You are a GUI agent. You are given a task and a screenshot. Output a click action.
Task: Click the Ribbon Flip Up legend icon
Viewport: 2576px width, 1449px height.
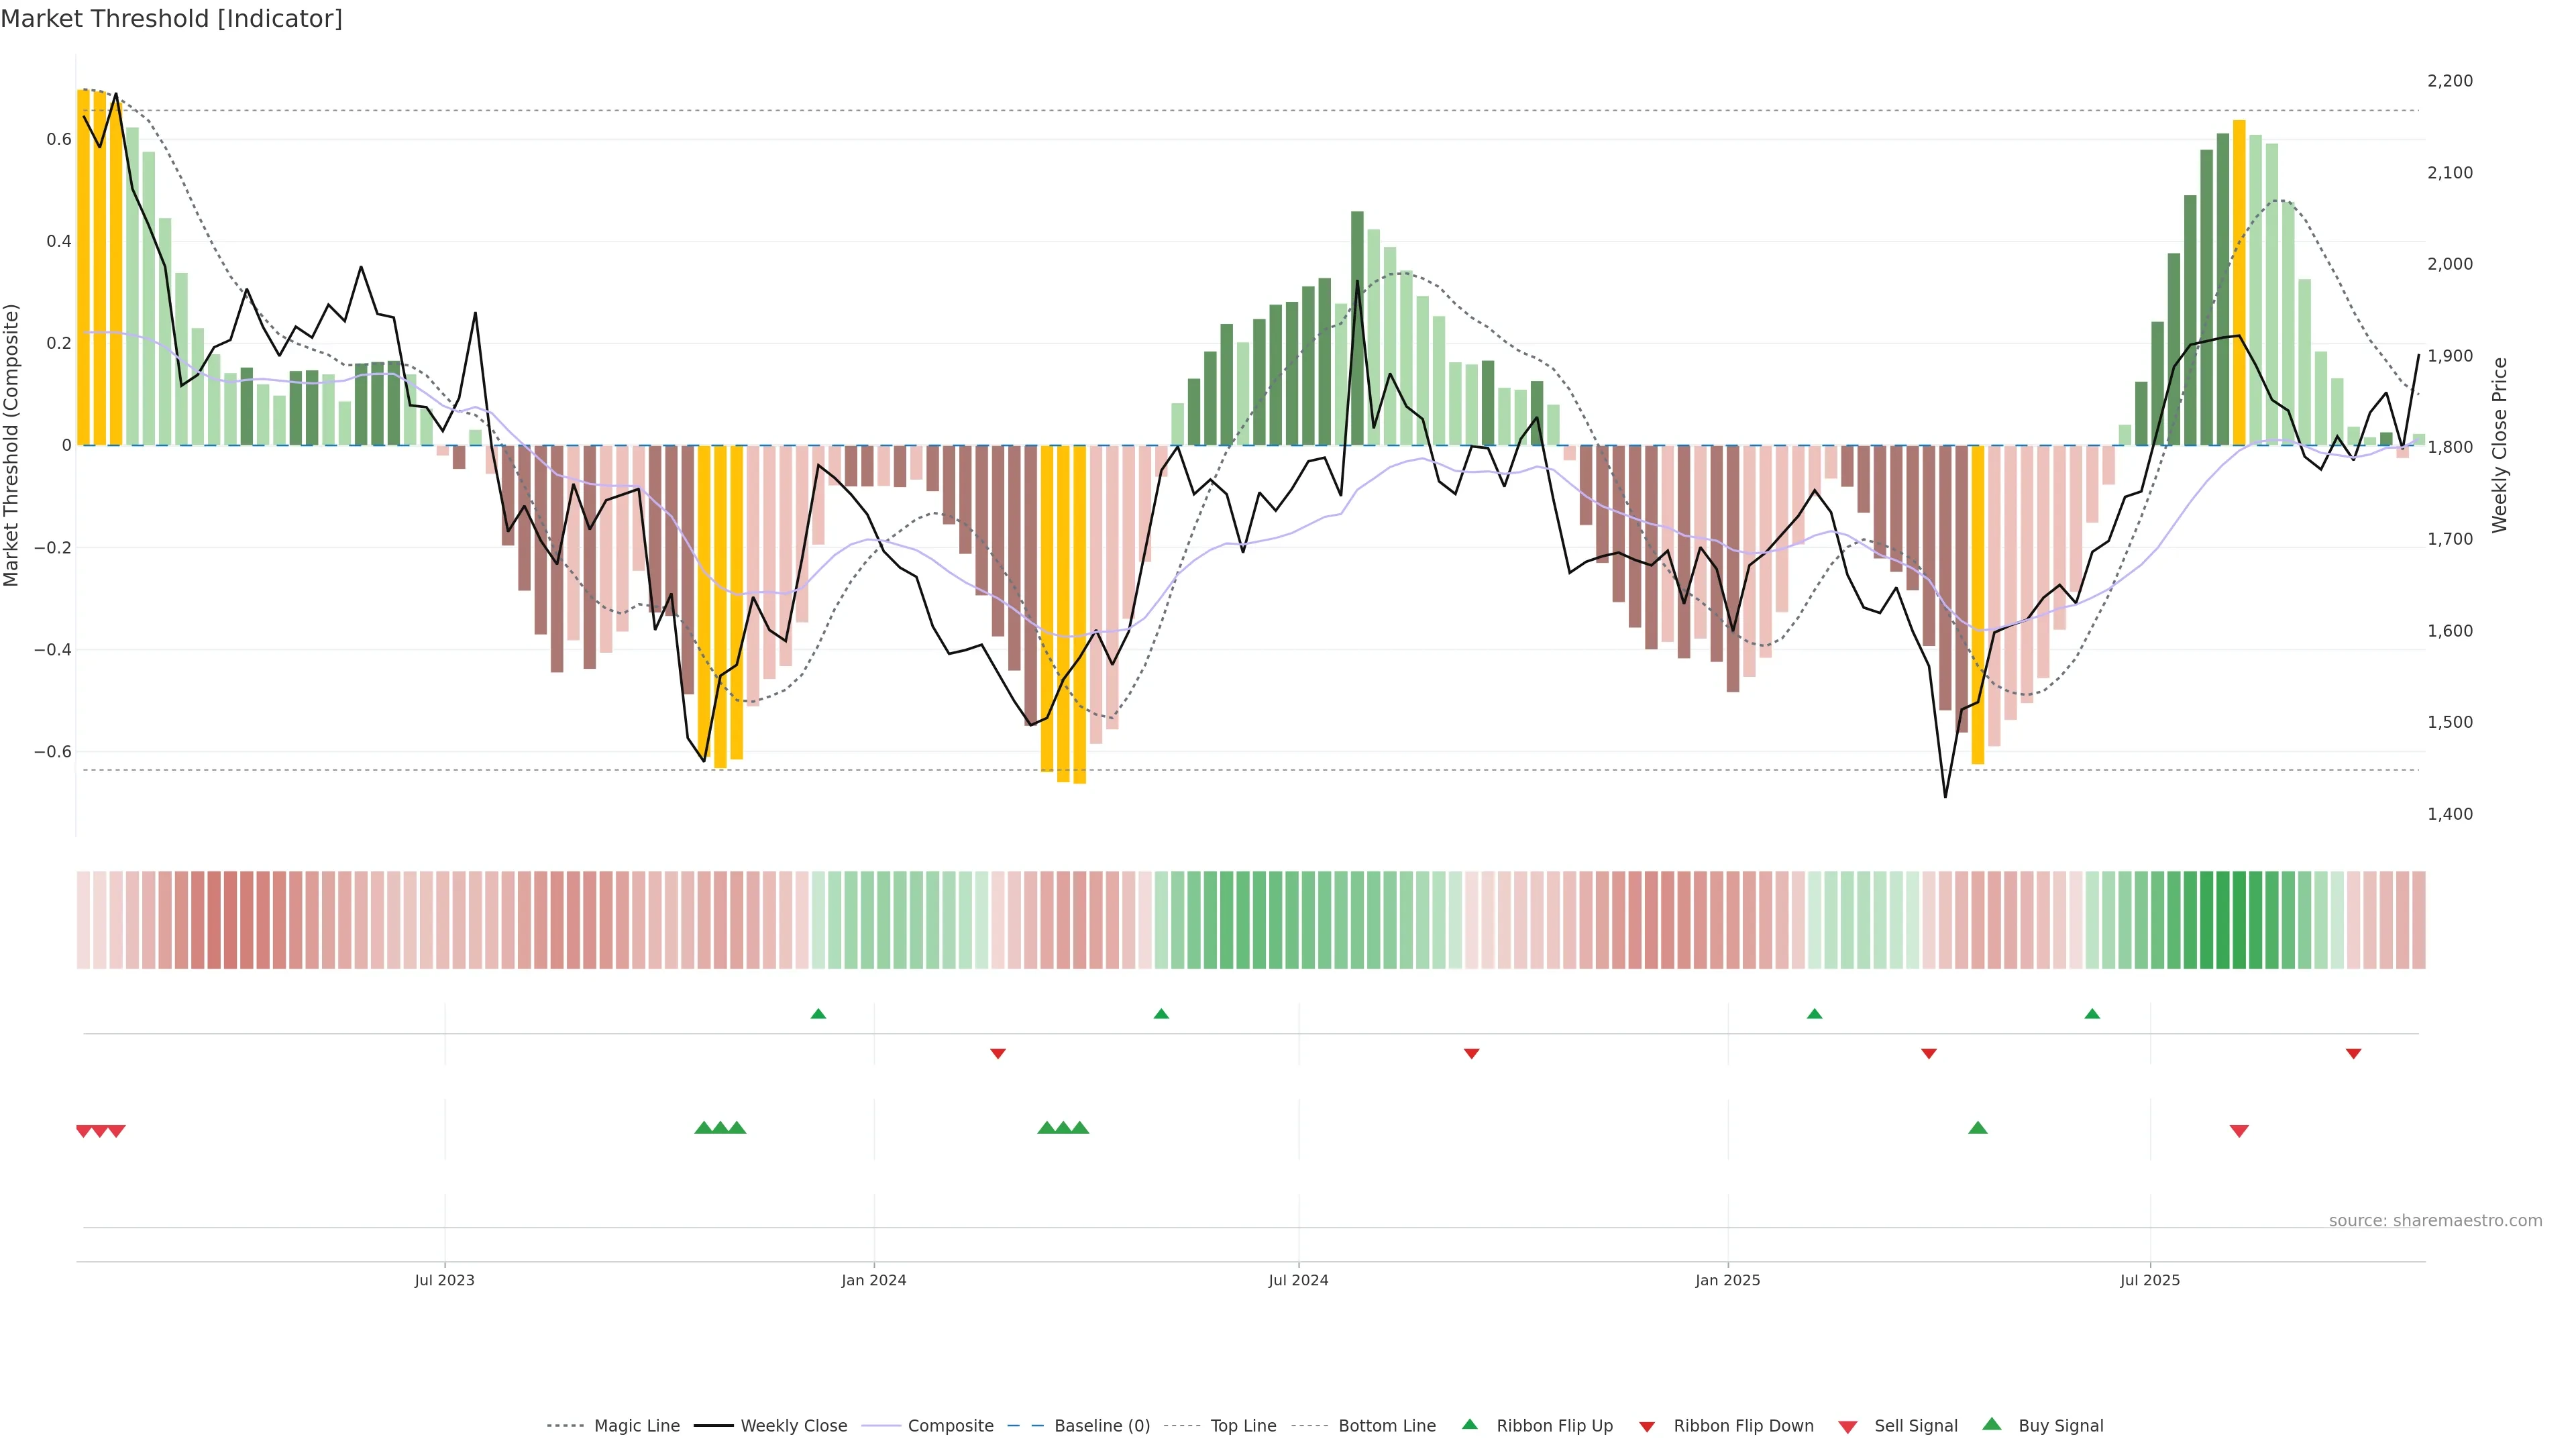[x=1469, y=1424]
